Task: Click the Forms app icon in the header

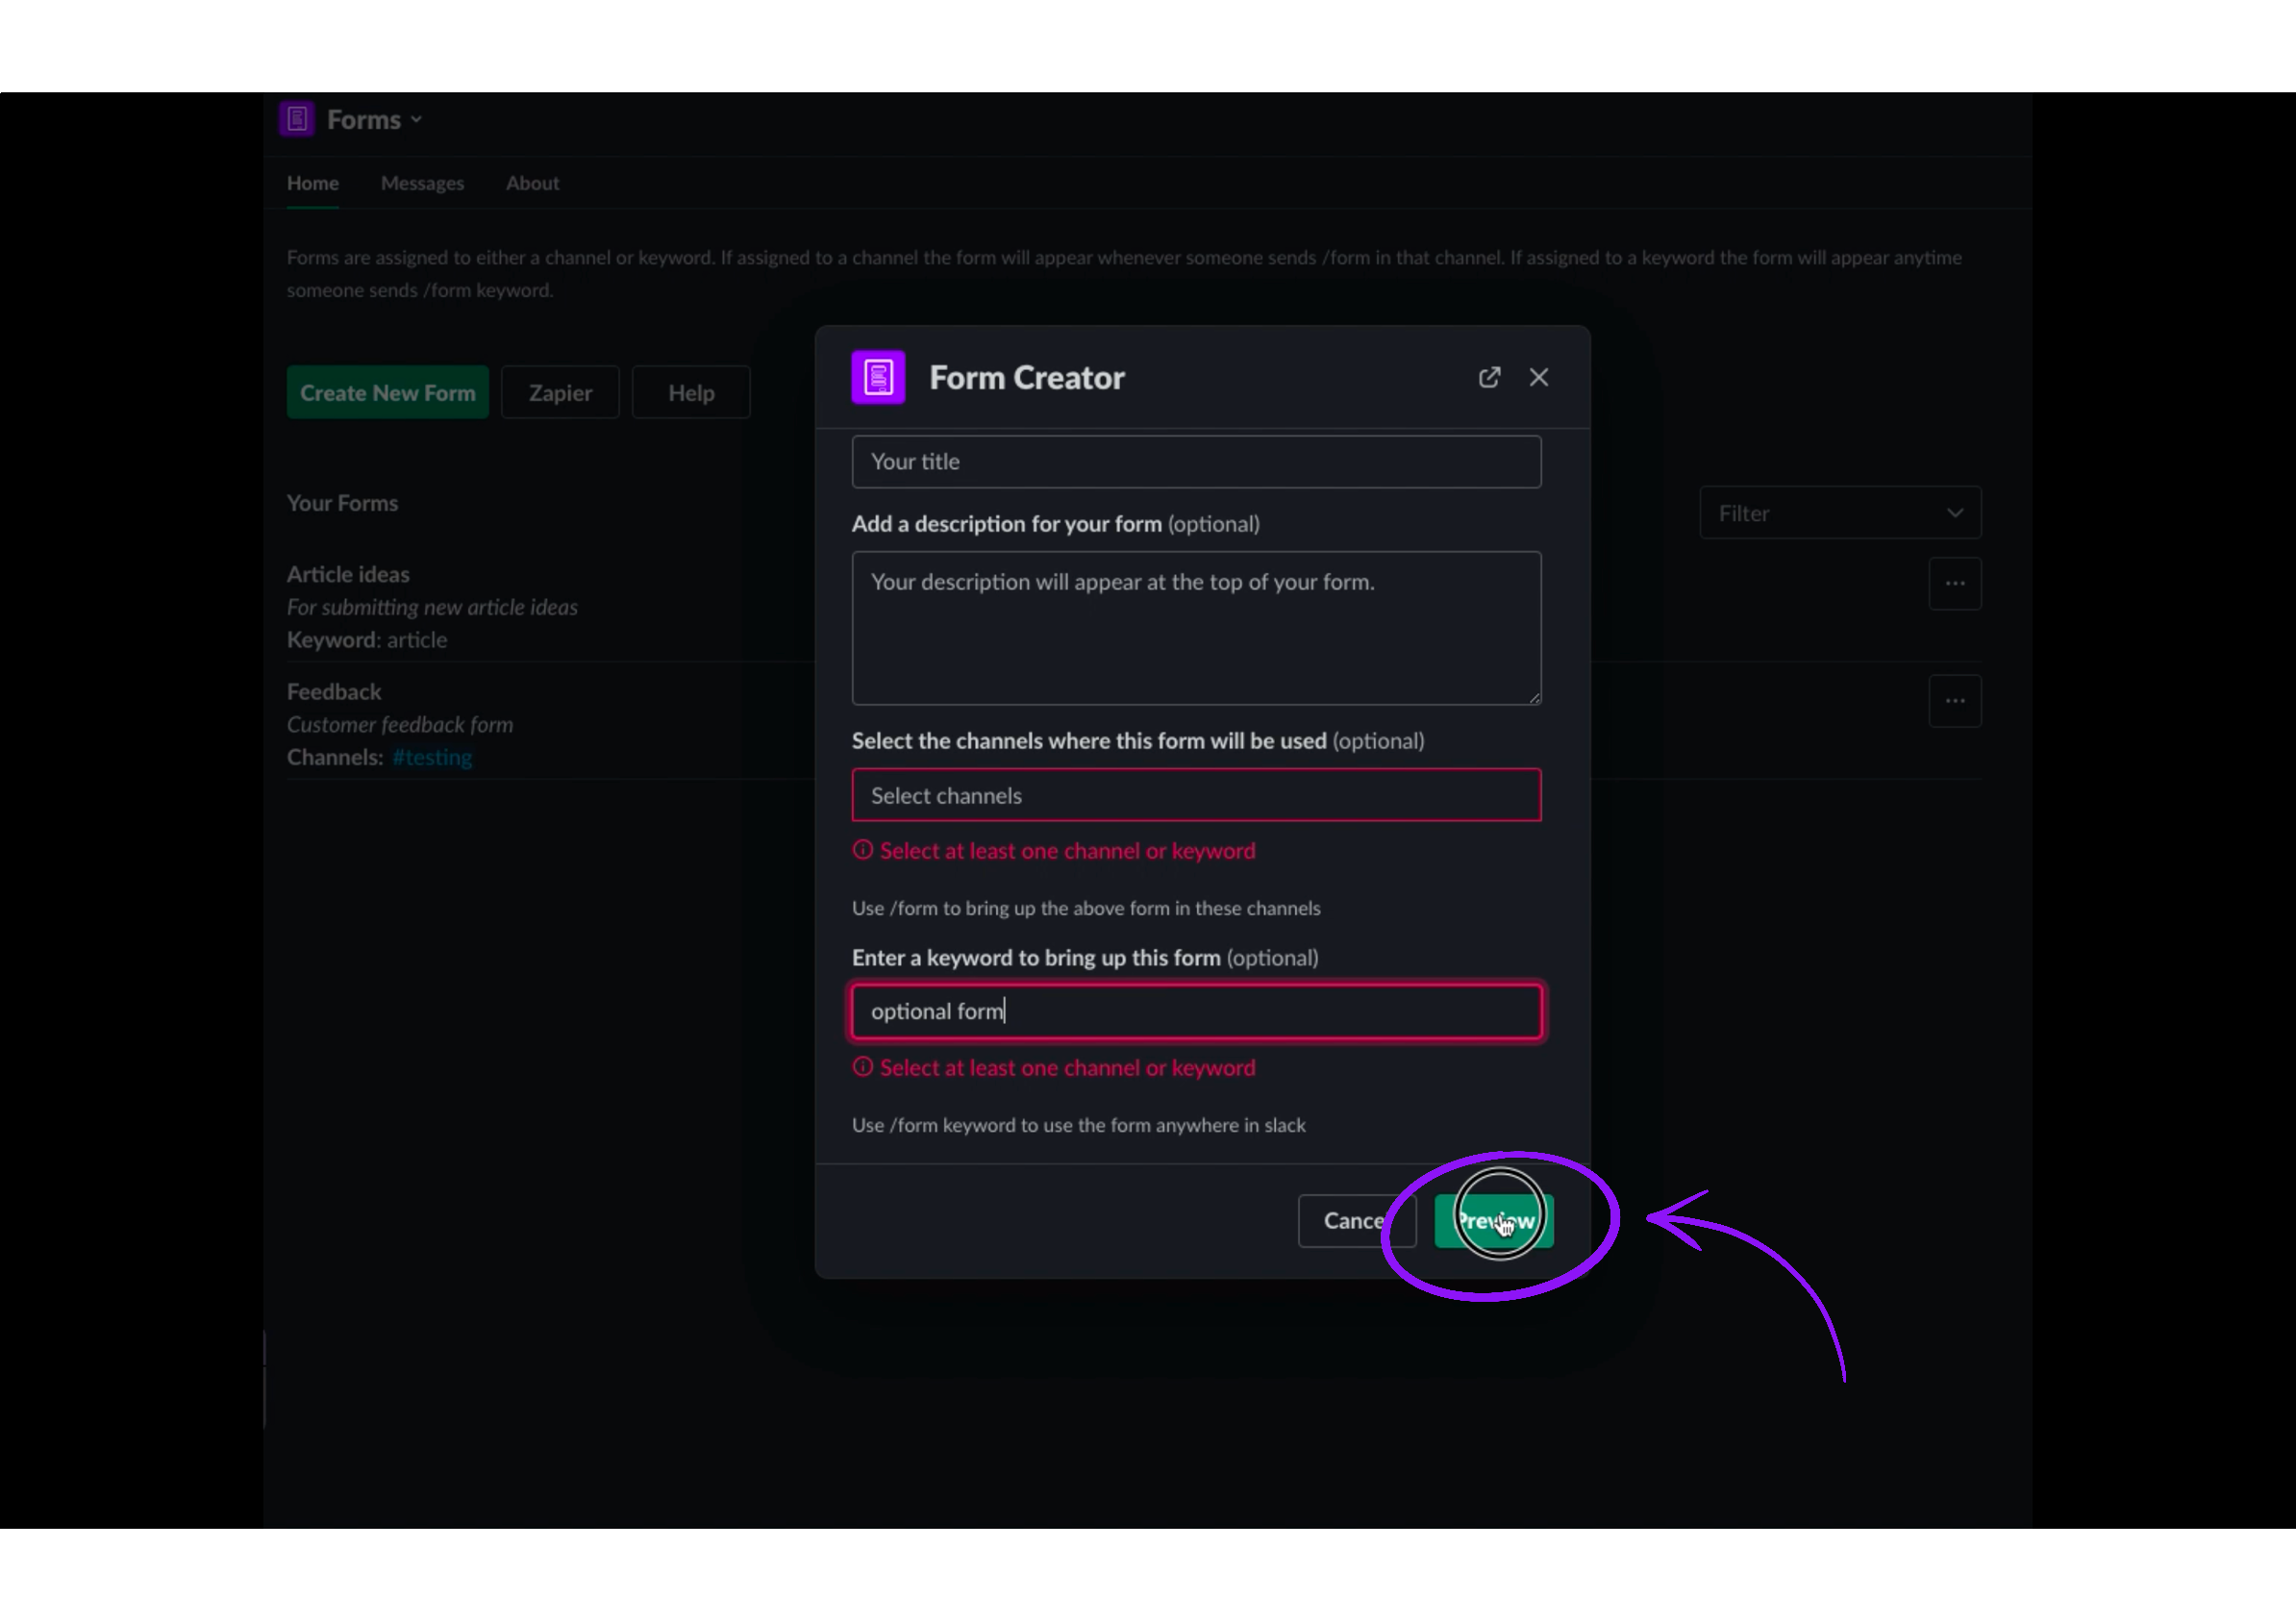Action: (296, 118)
